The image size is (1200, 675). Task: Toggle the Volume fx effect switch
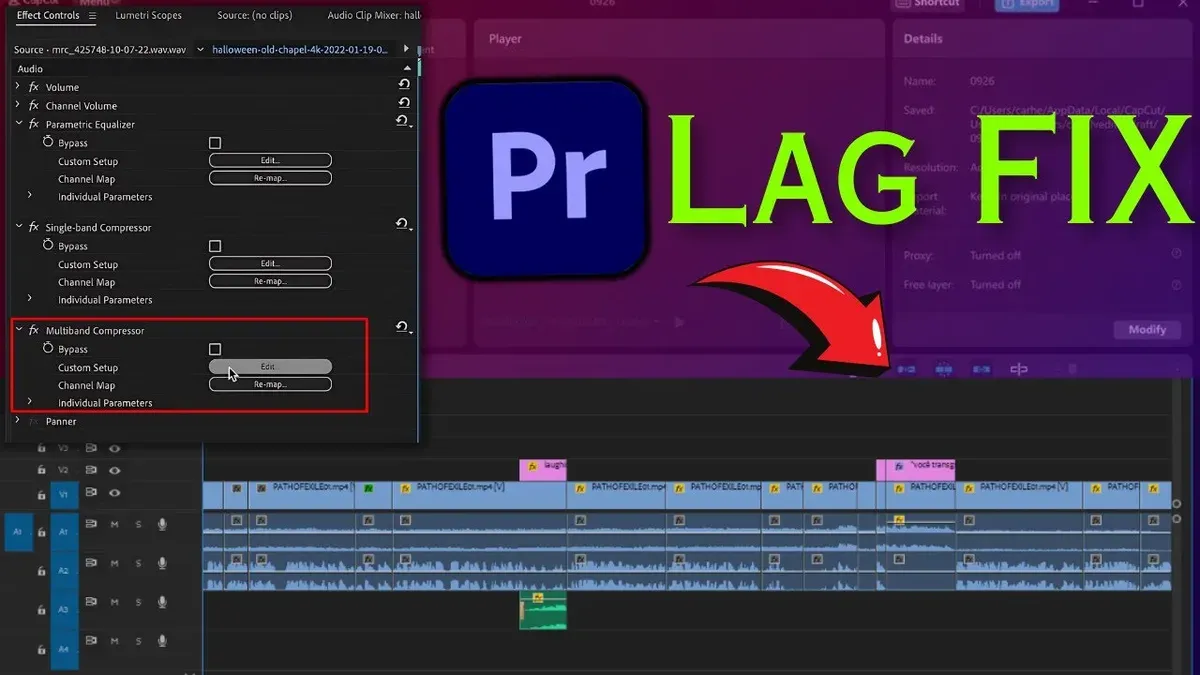coord(34,87)
